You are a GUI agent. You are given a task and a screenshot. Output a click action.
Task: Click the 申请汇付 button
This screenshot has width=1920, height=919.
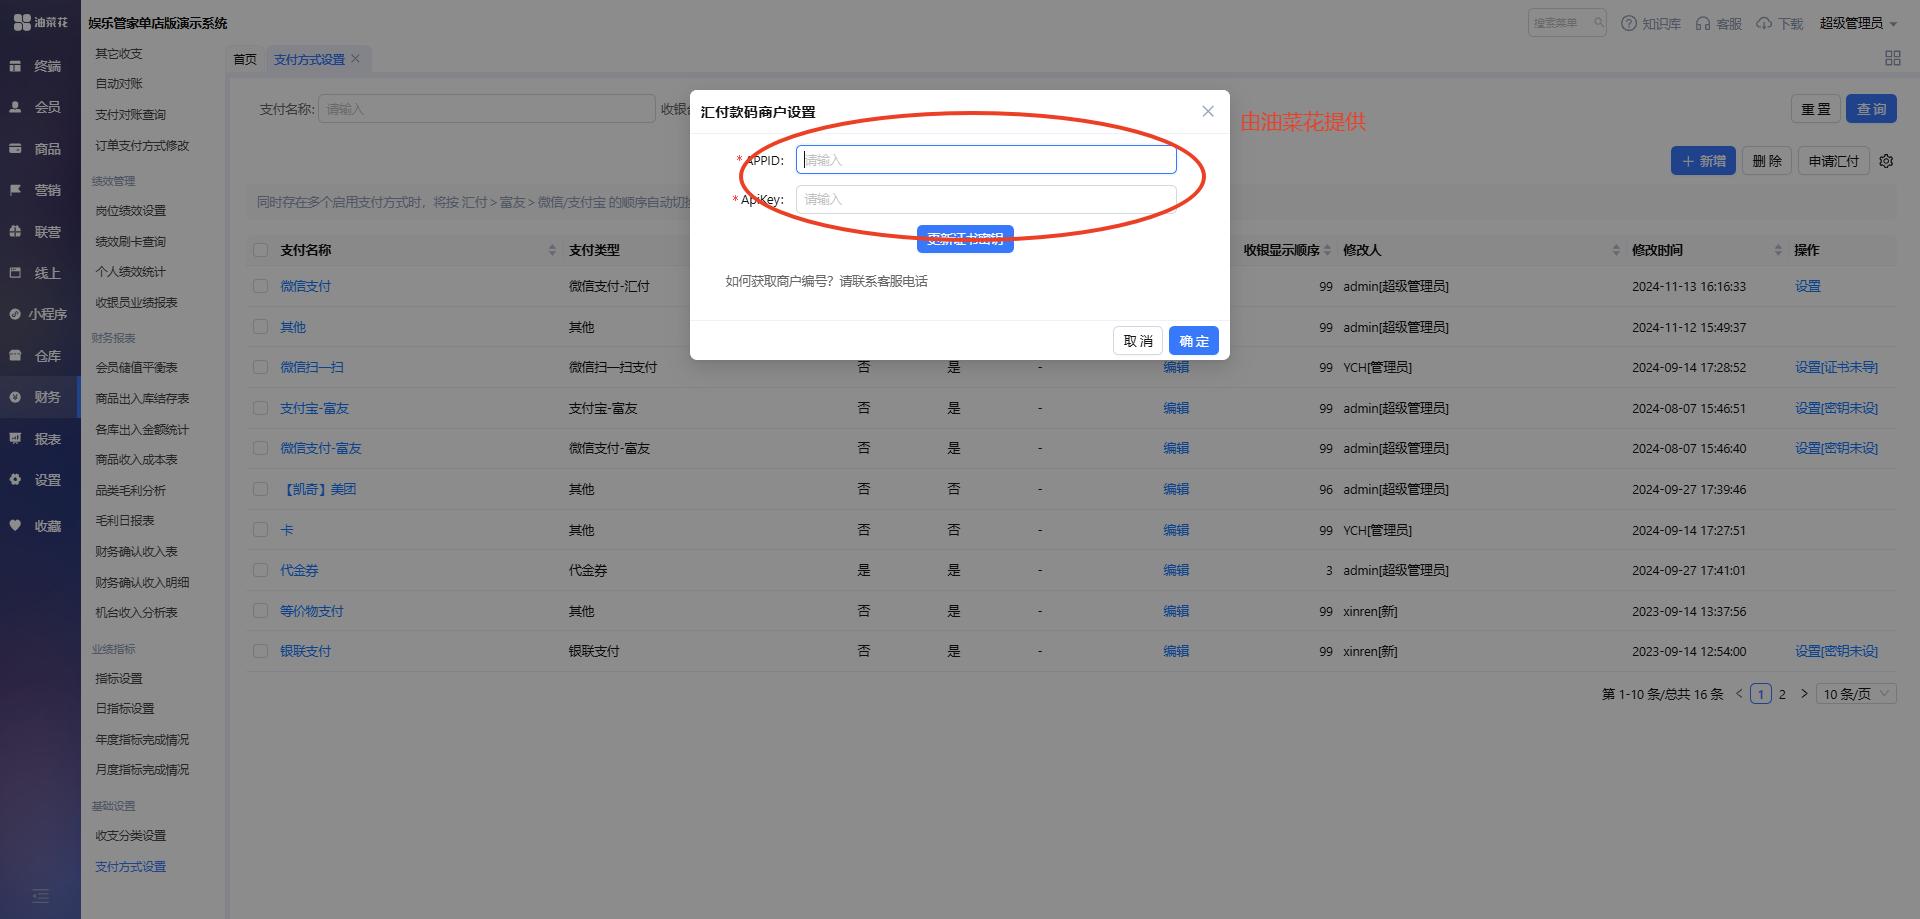pyautogui.click(x=1834, y=161)
